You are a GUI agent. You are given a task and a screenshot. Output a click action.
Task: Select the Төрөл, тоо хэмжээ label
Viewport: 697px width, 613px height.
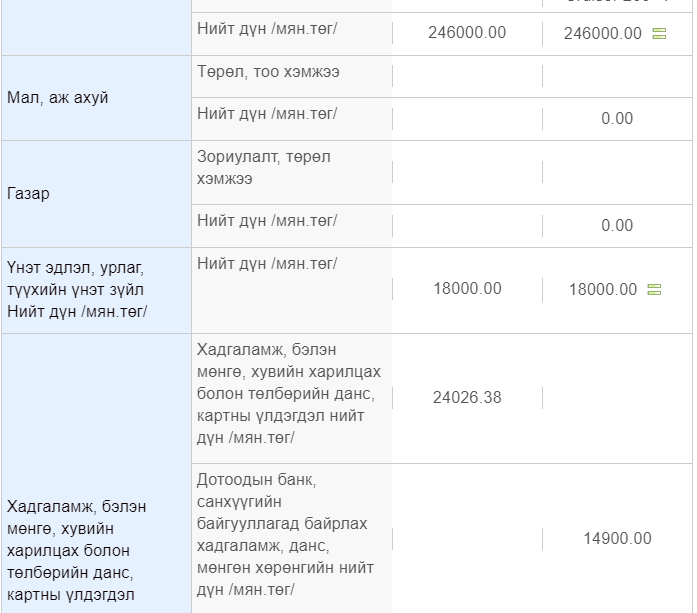268,72
